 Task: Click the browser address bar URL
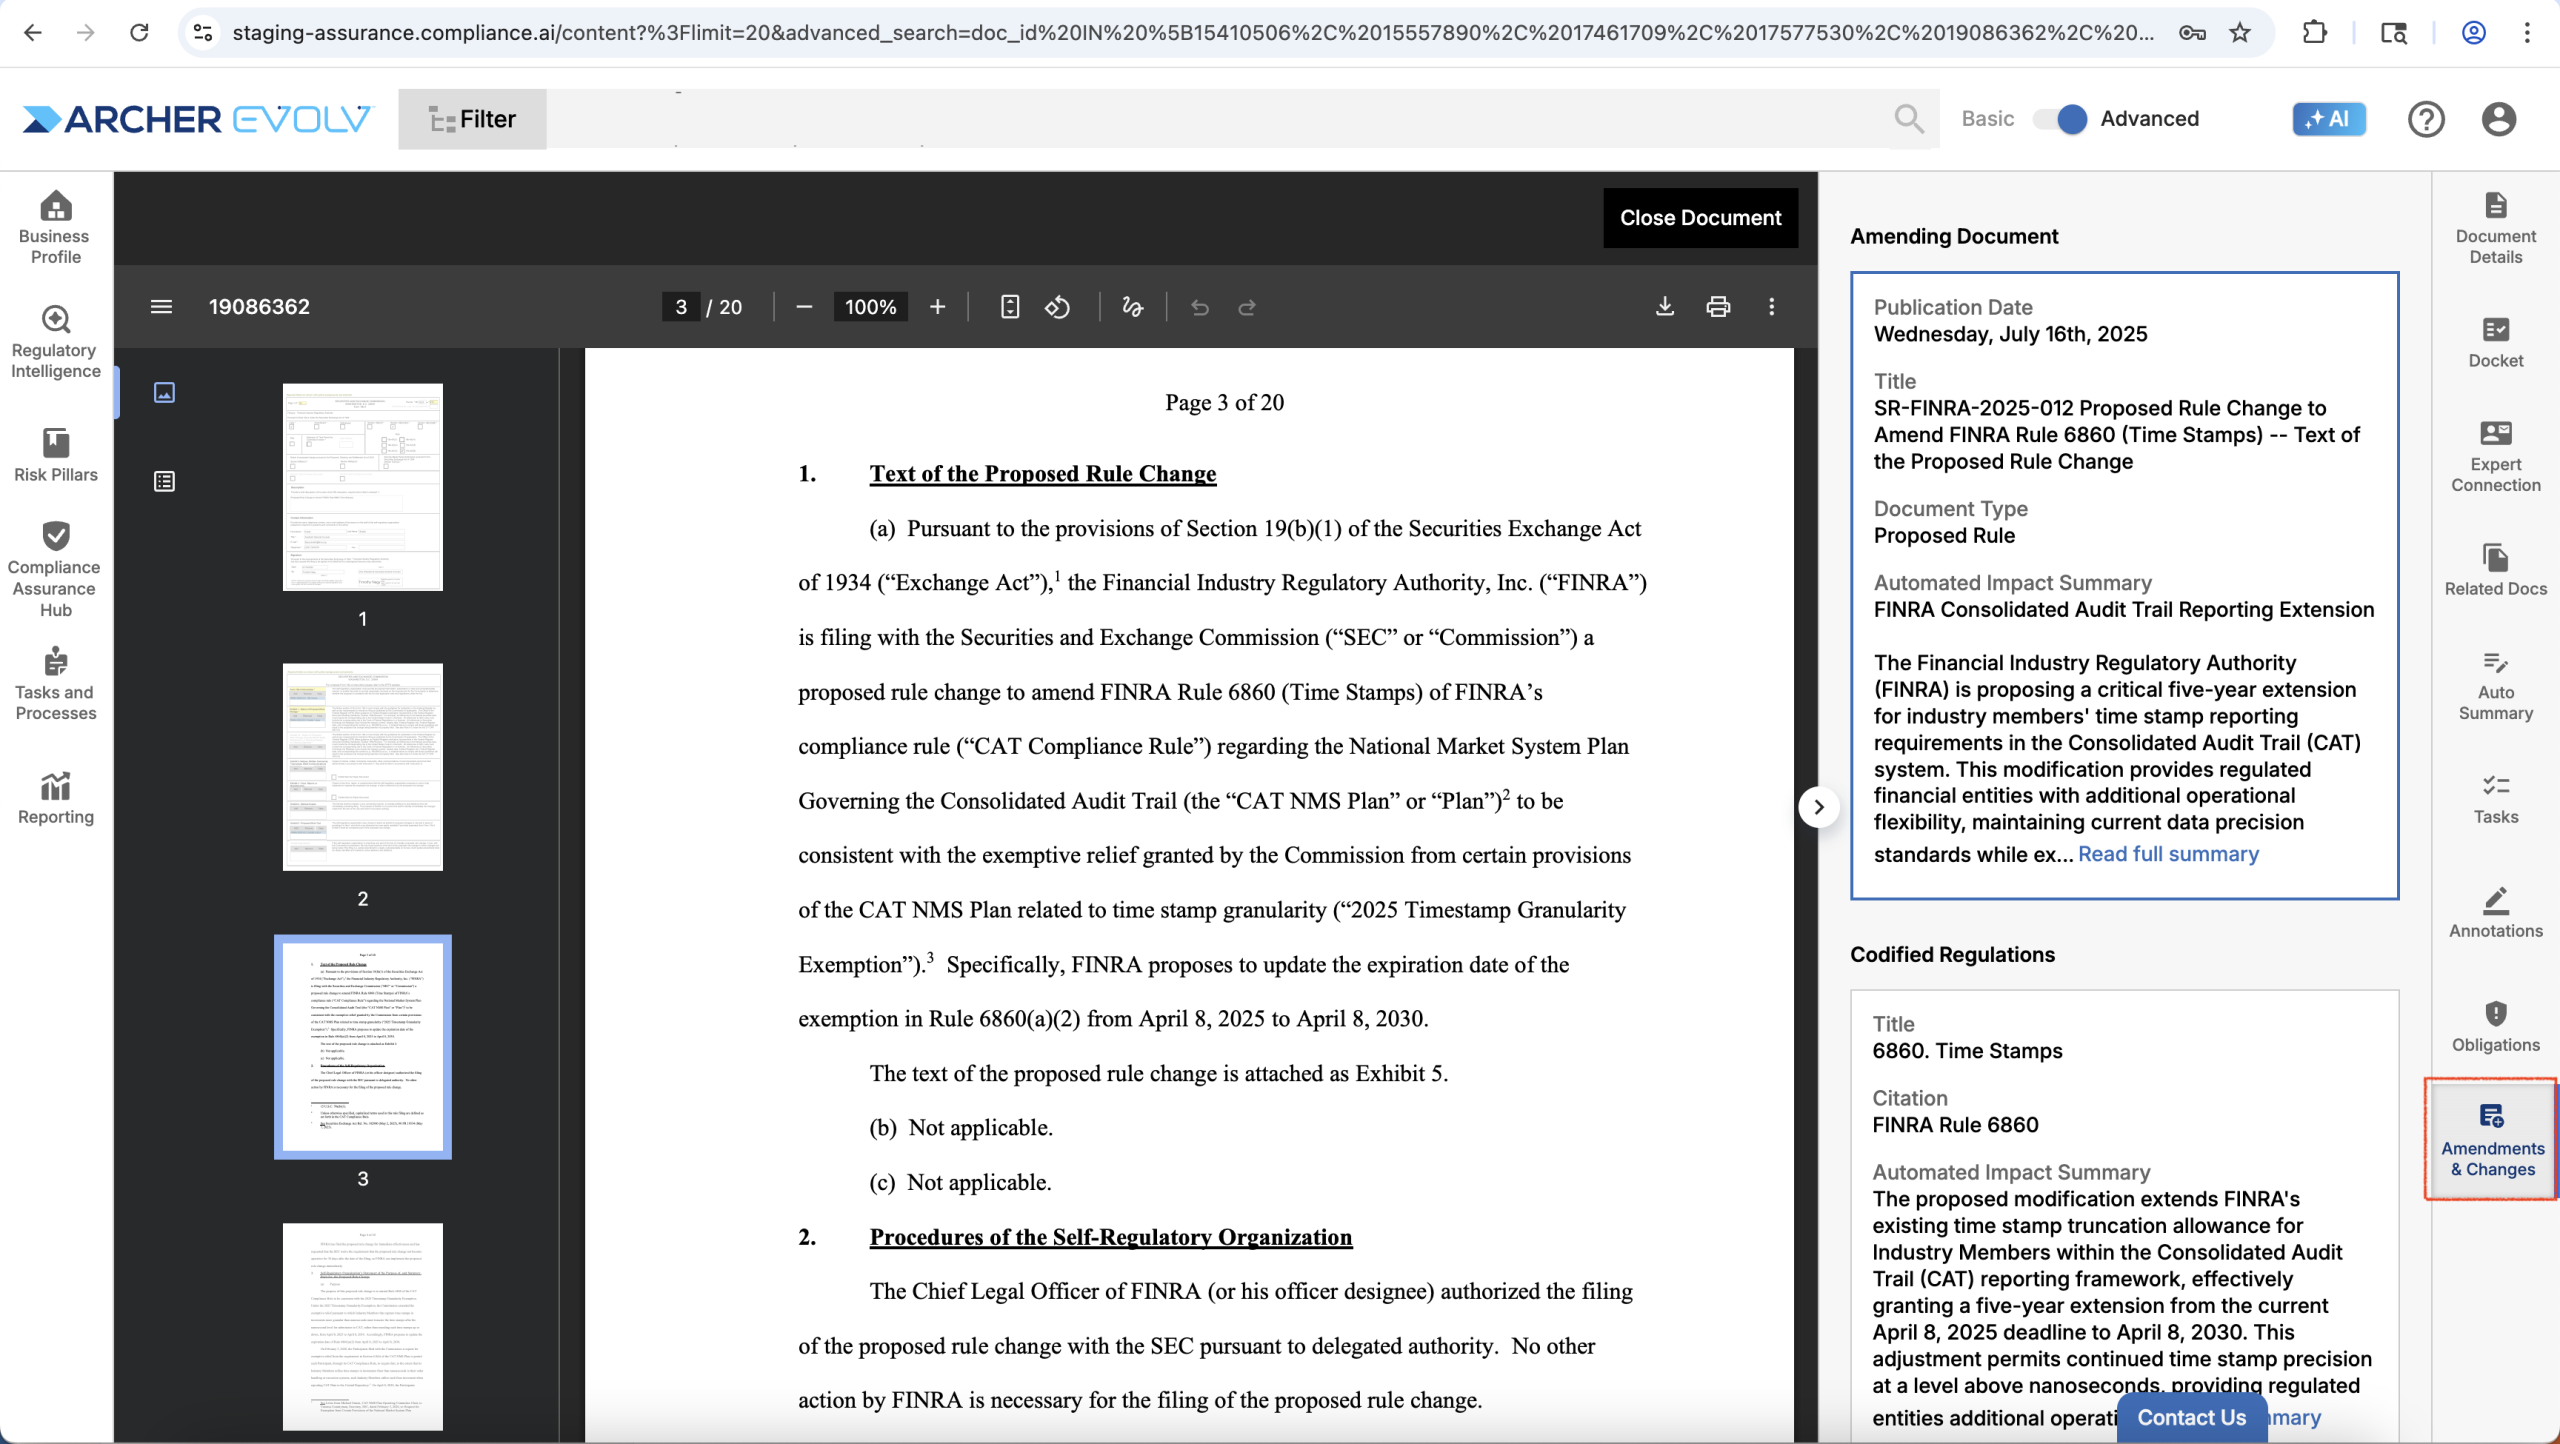tap(1192, 33)
